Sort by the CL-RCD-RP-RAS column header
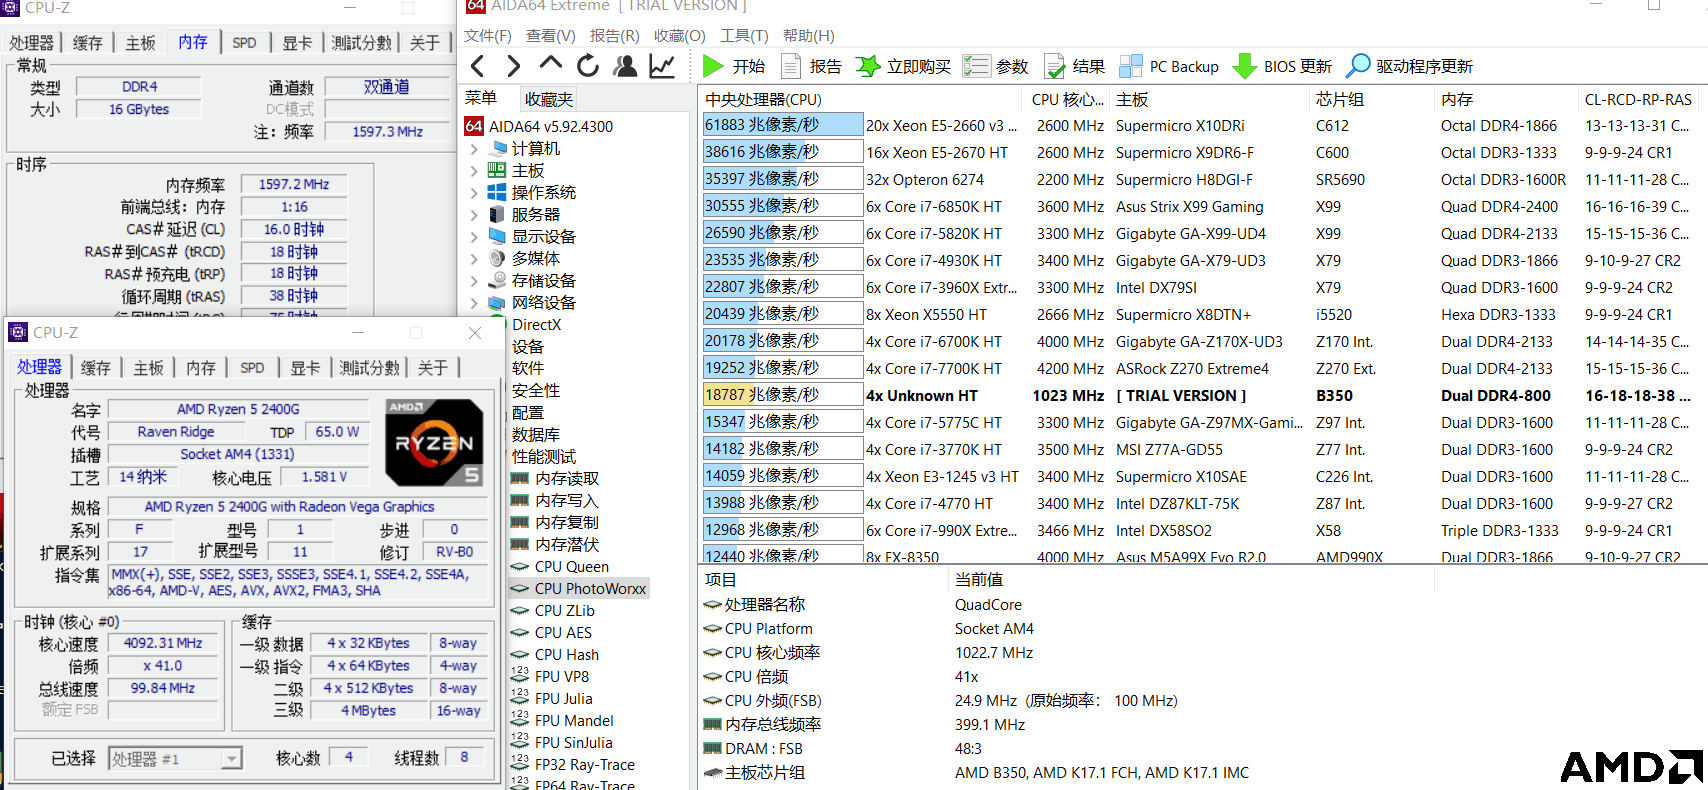Viewport: 1708px width, 790px height. (x=1639, y=99)
